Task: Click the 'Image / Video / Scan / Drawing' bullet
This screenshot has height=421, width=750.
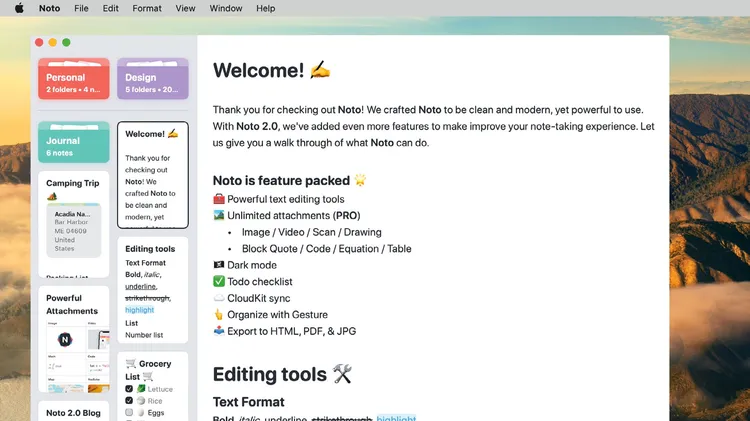Action: (311, 232)
